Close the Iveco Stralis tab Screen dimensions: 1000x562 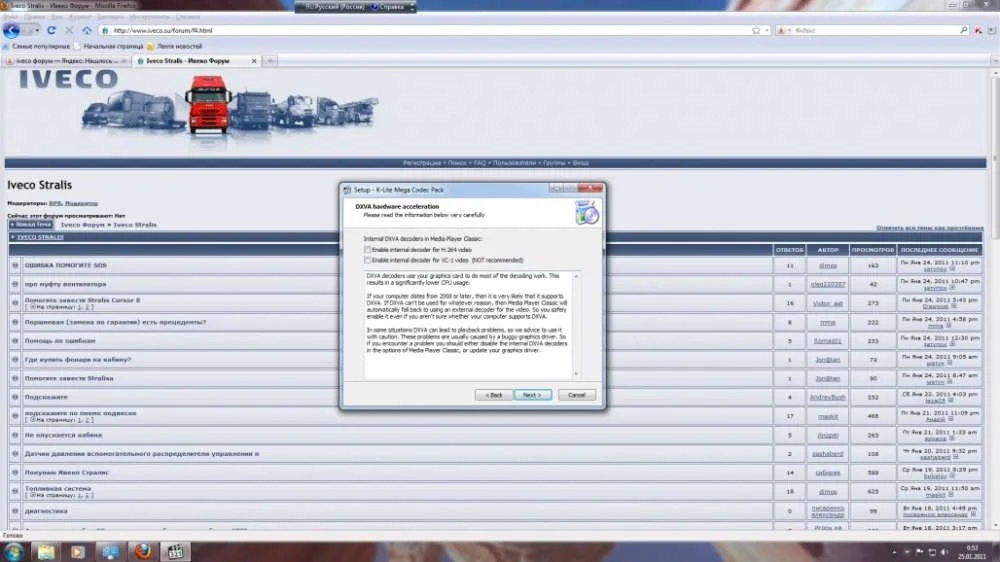pos(254,61)
